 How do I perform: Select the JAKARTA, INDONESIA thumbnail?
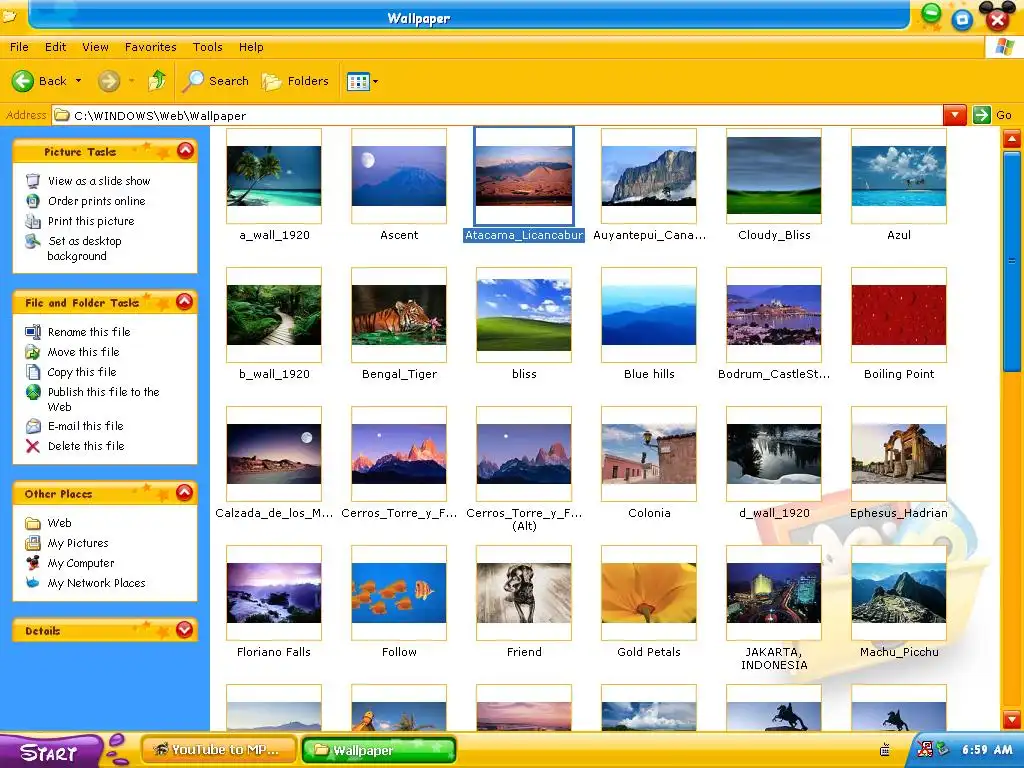pyautogui.click(x=774, y=593)
